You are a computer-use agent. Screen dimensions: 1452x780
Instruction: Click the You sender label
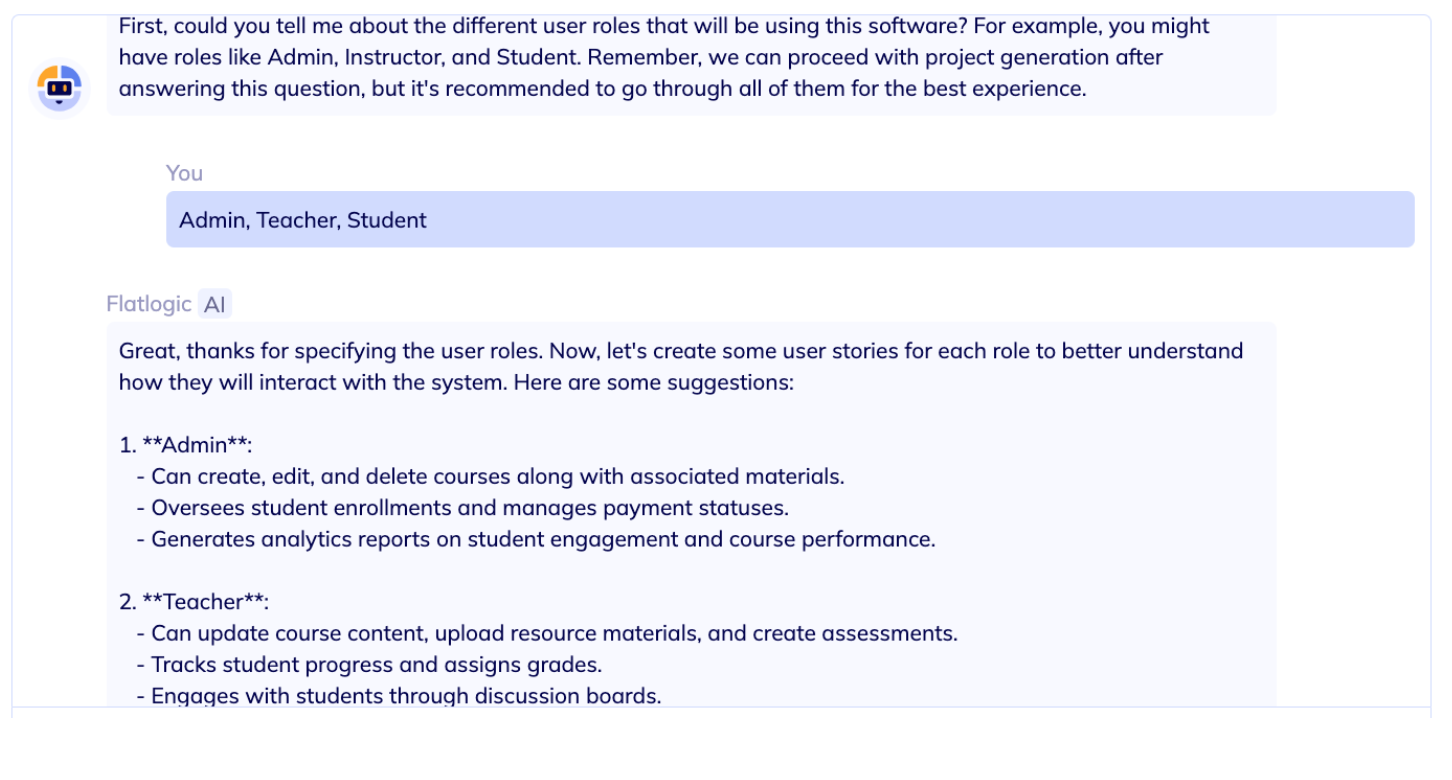pos(184,173)
